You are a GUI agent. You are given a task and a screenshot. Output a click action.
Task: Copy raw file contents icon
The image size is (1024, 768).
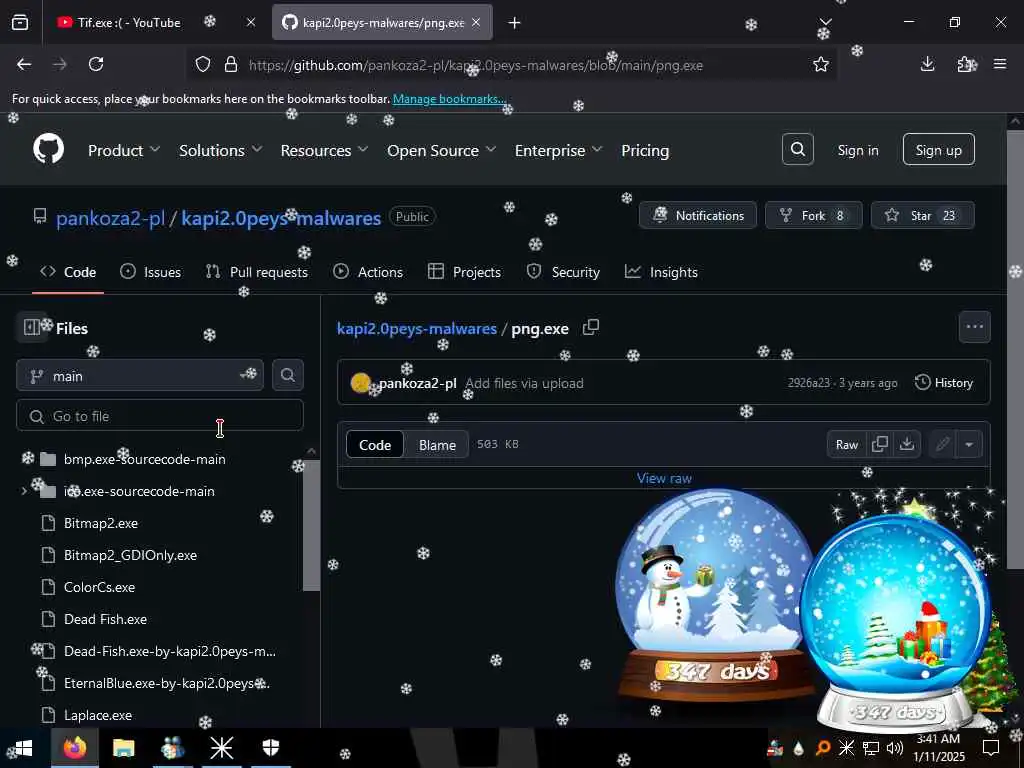click(x=880, y=444)
